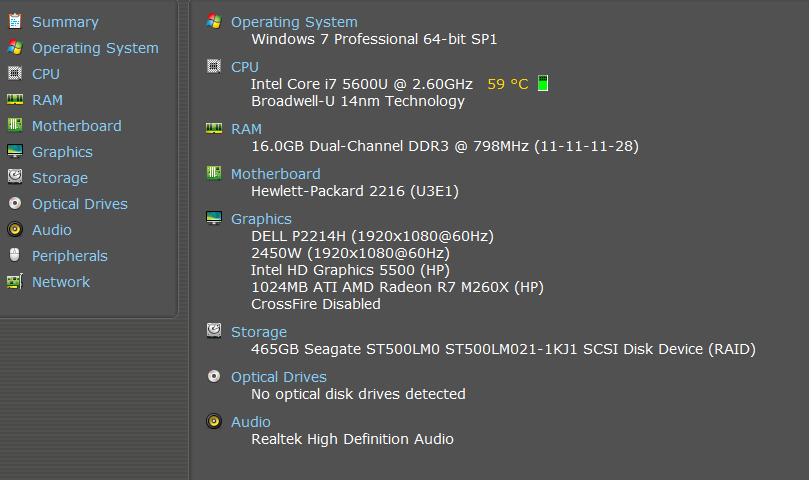Open the Peripherals section in sidebar
Screen dimensions: 809x480
point(69,256)
